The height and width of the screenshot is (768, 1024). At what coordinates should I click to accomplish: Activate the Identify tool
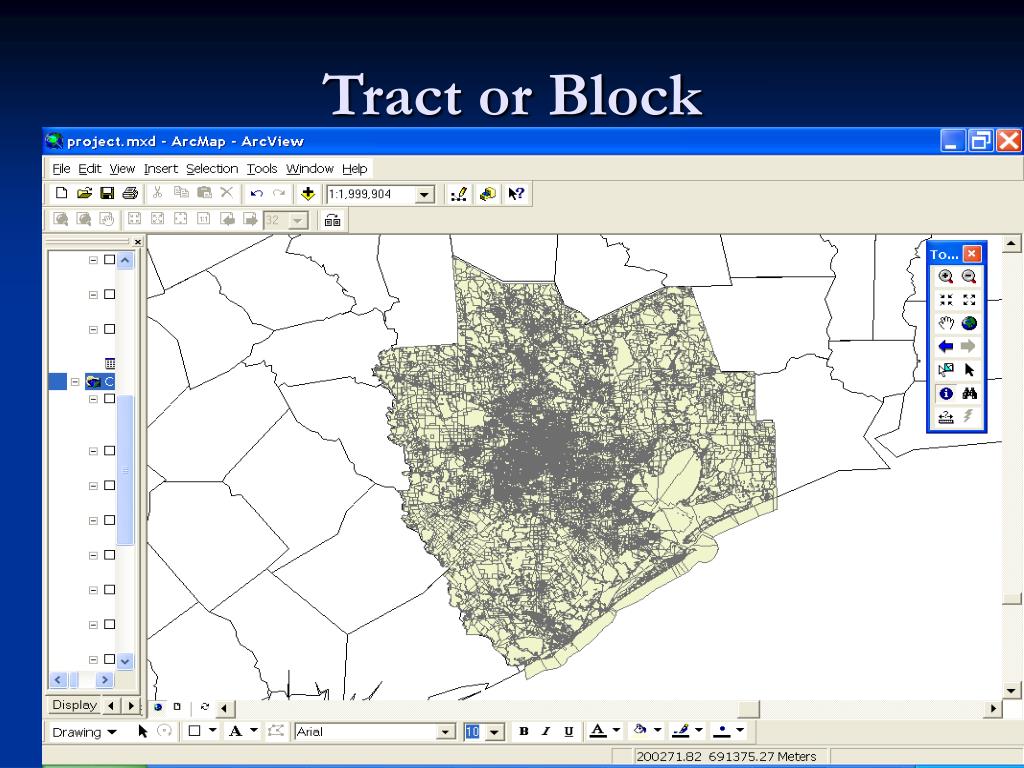946,393
